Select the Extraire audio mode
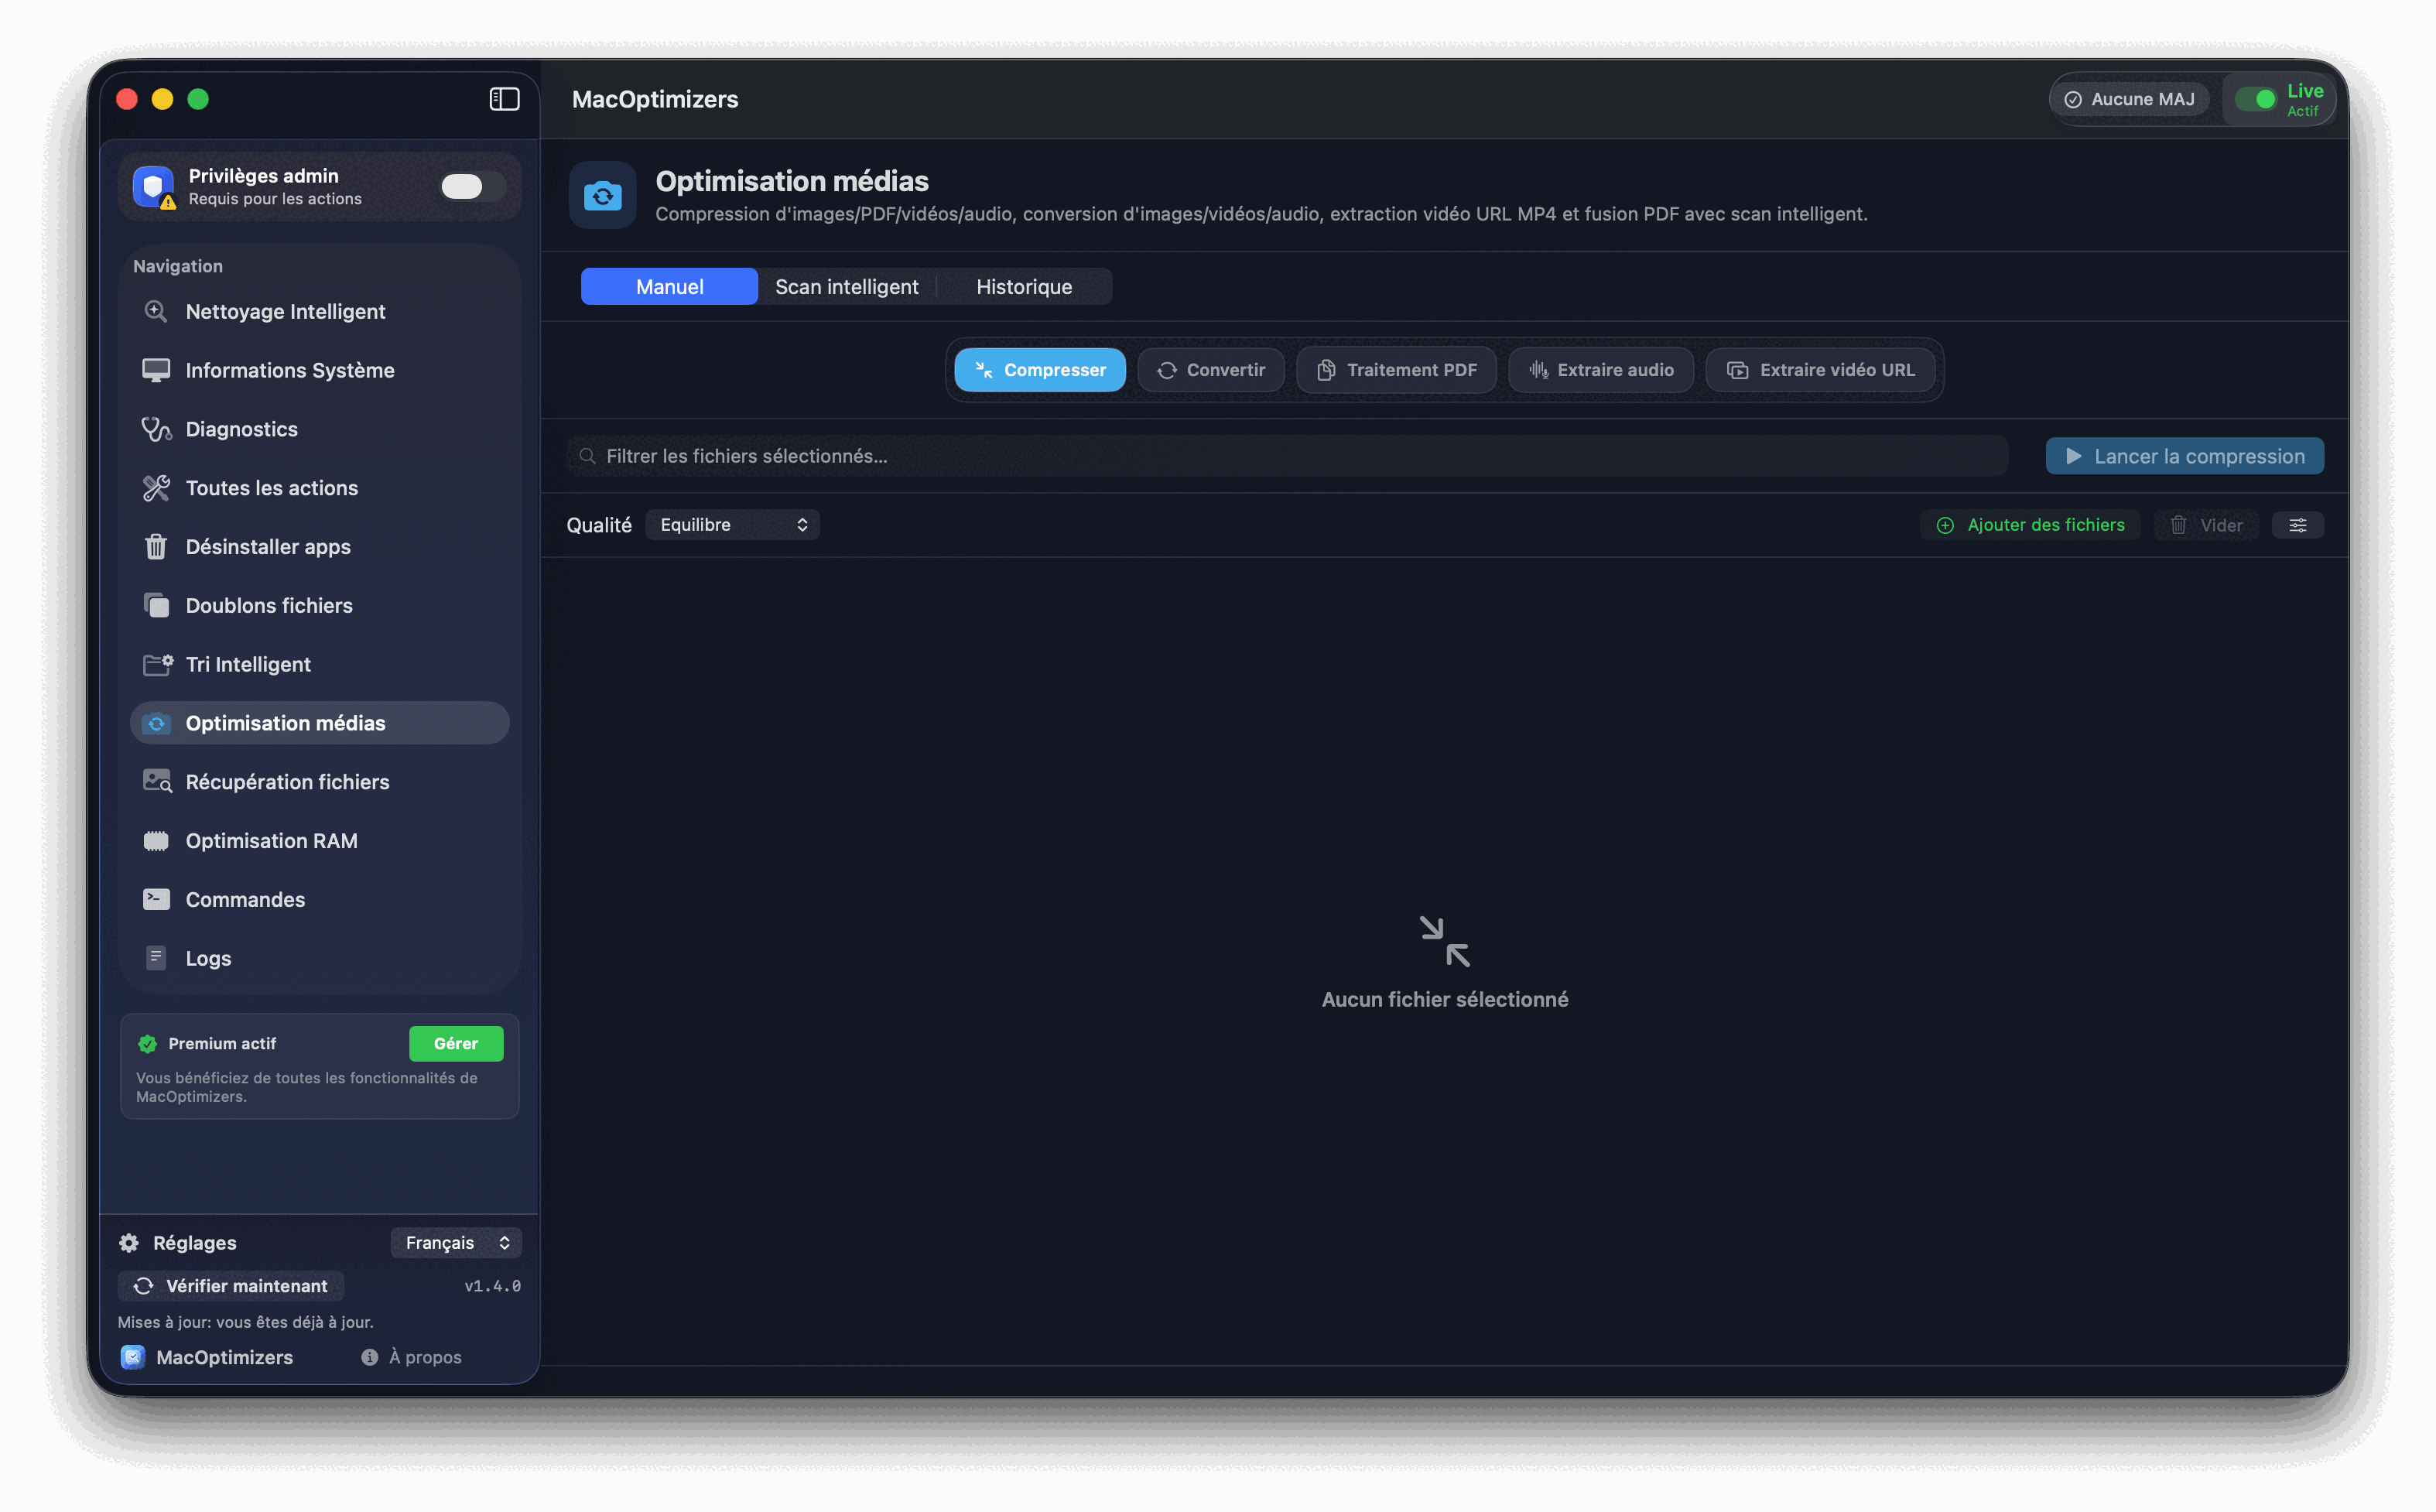Viewport: 2436px width, 1512px height. (1600, 370)
